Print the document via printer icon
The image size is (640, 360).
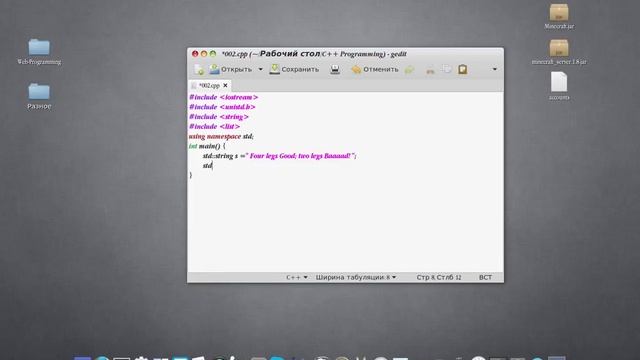pos(335,69)
